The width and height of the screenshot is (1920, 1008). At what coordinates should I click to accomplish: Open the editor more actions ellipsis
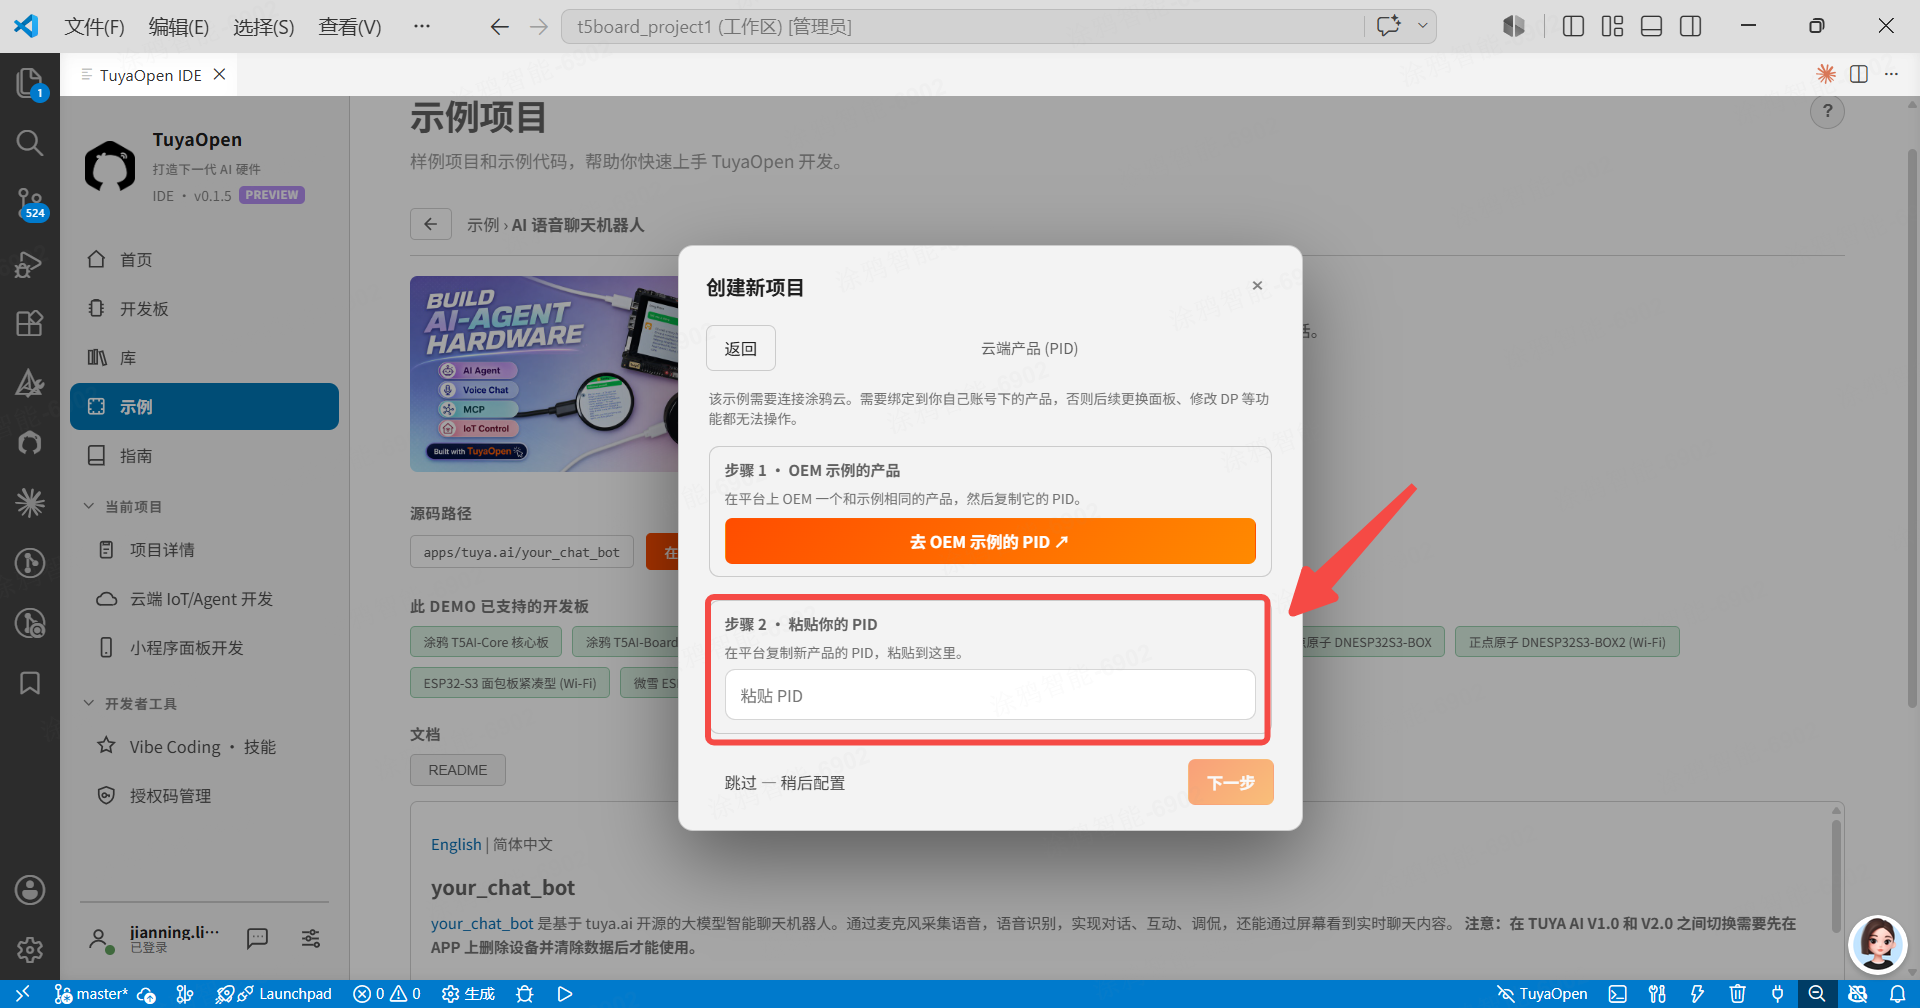coord(1891,74)
